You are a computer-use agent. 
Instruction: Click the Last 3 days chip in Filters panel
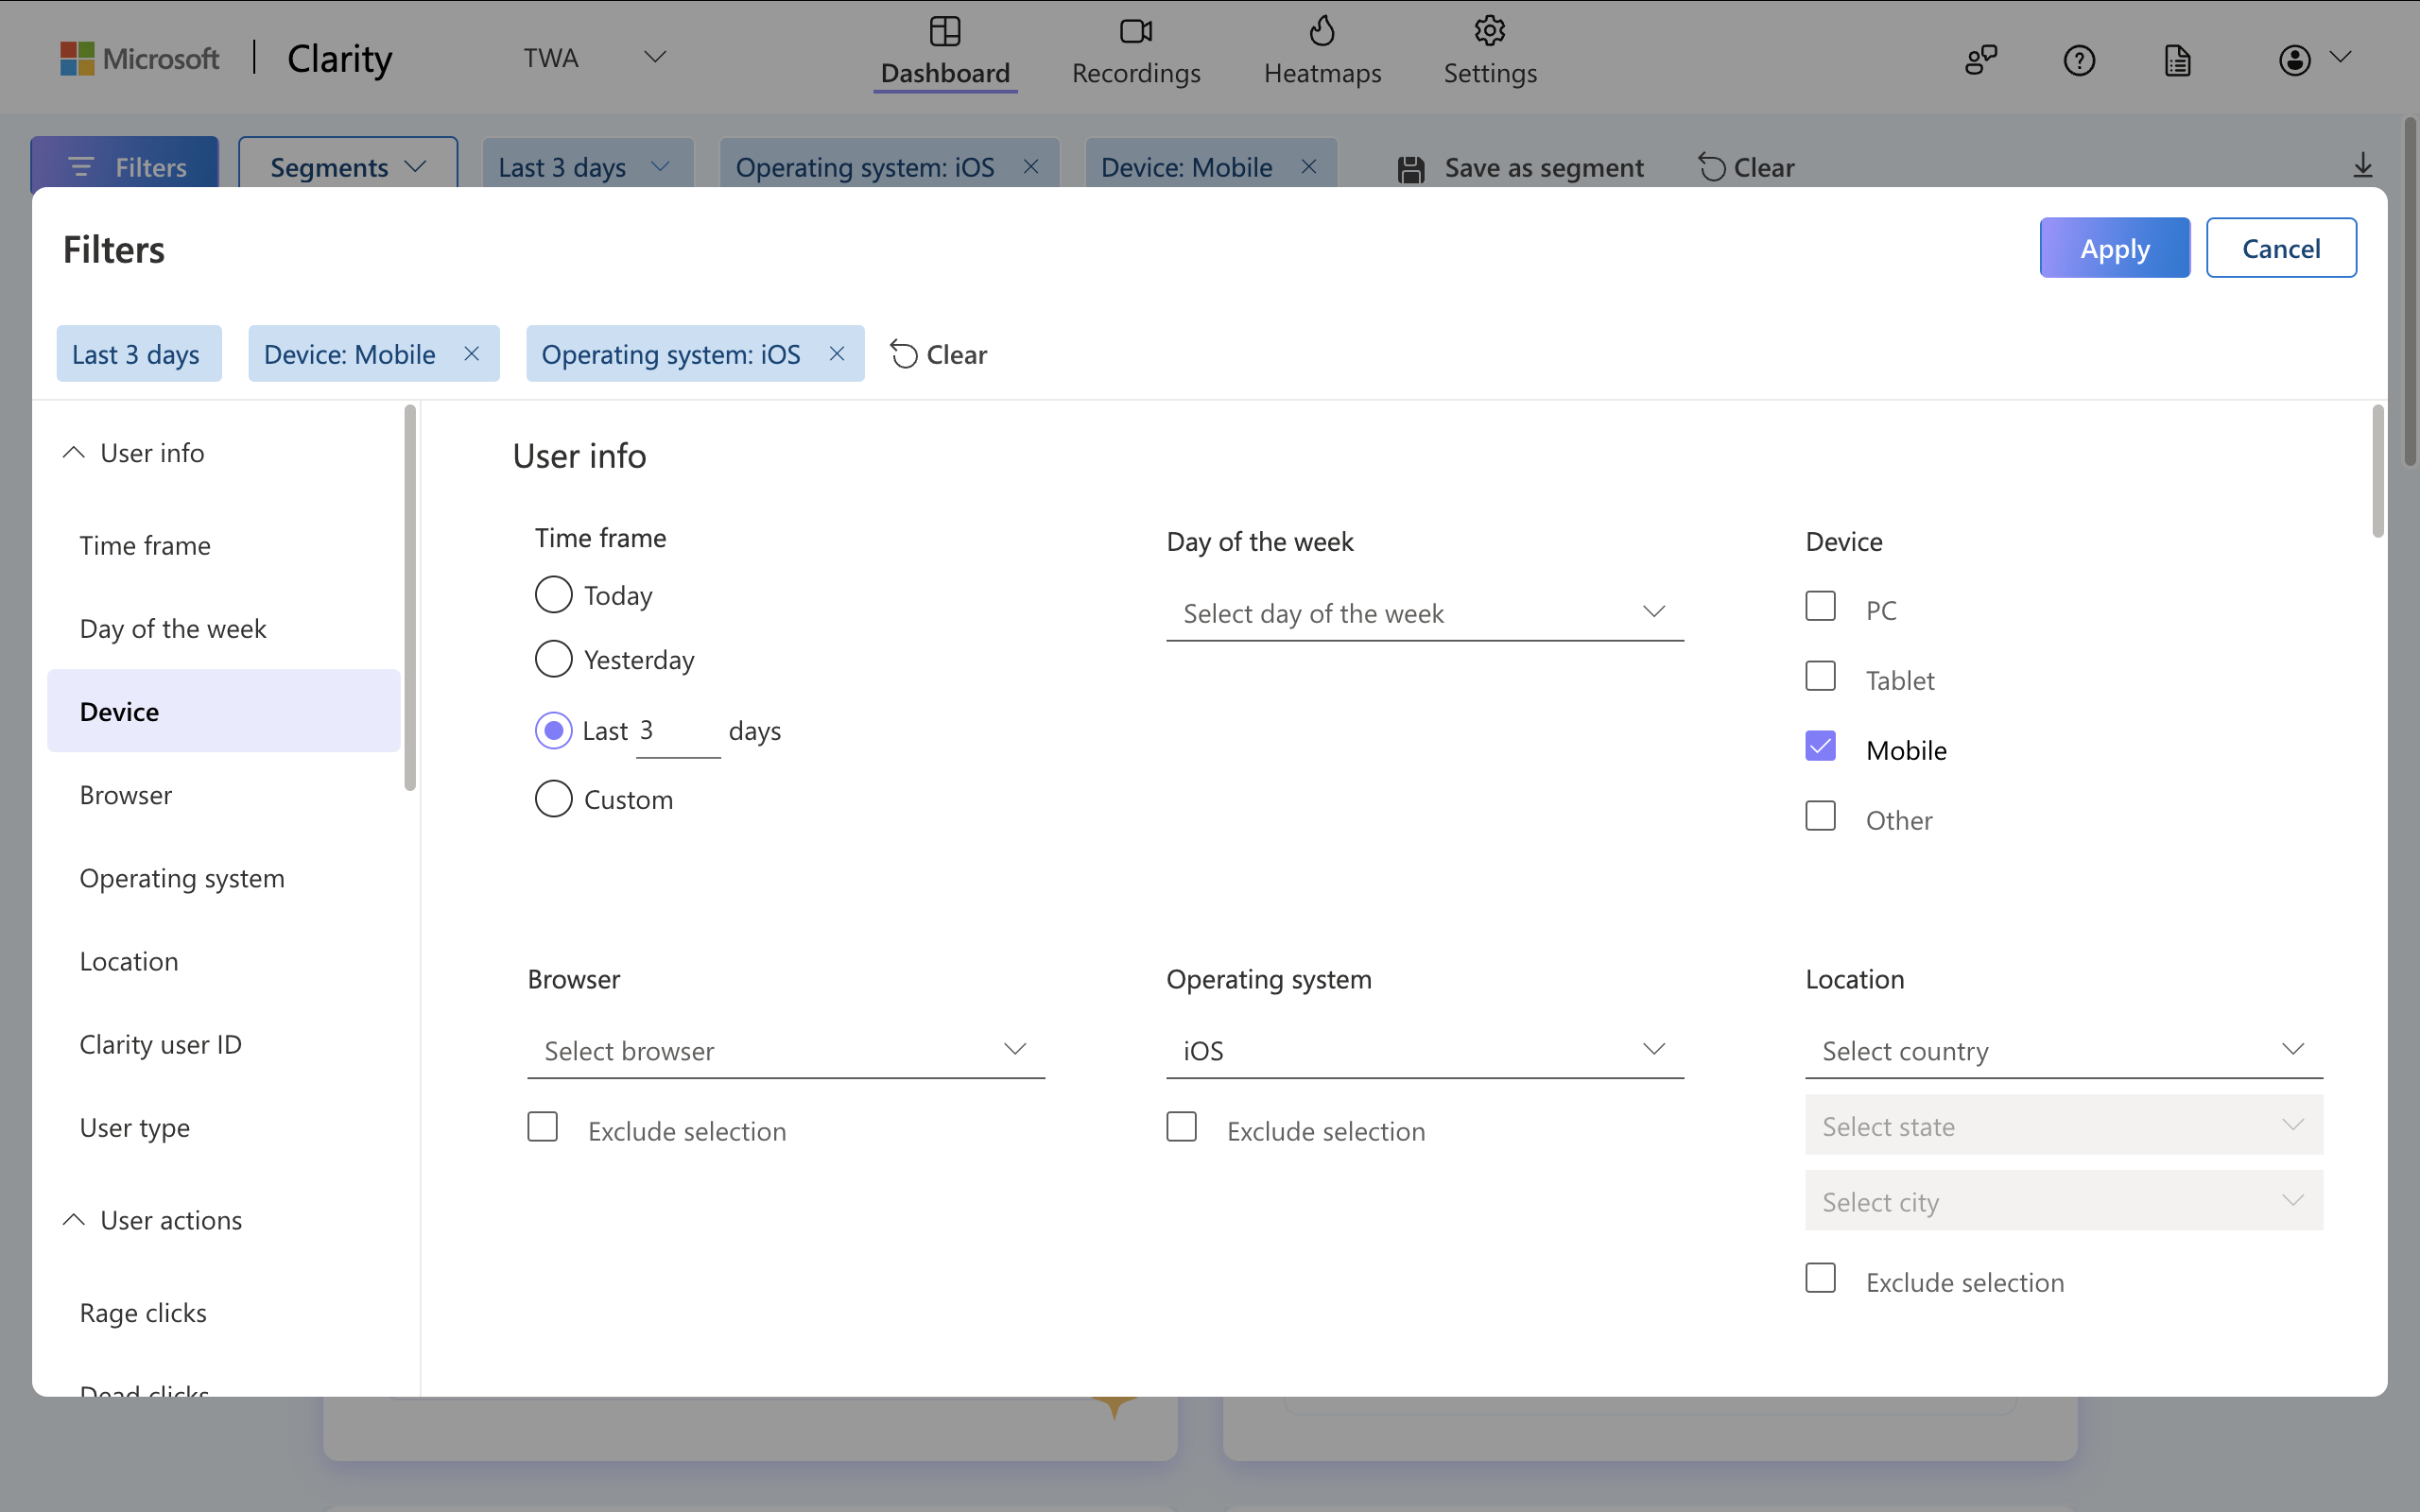pos(138,353)
